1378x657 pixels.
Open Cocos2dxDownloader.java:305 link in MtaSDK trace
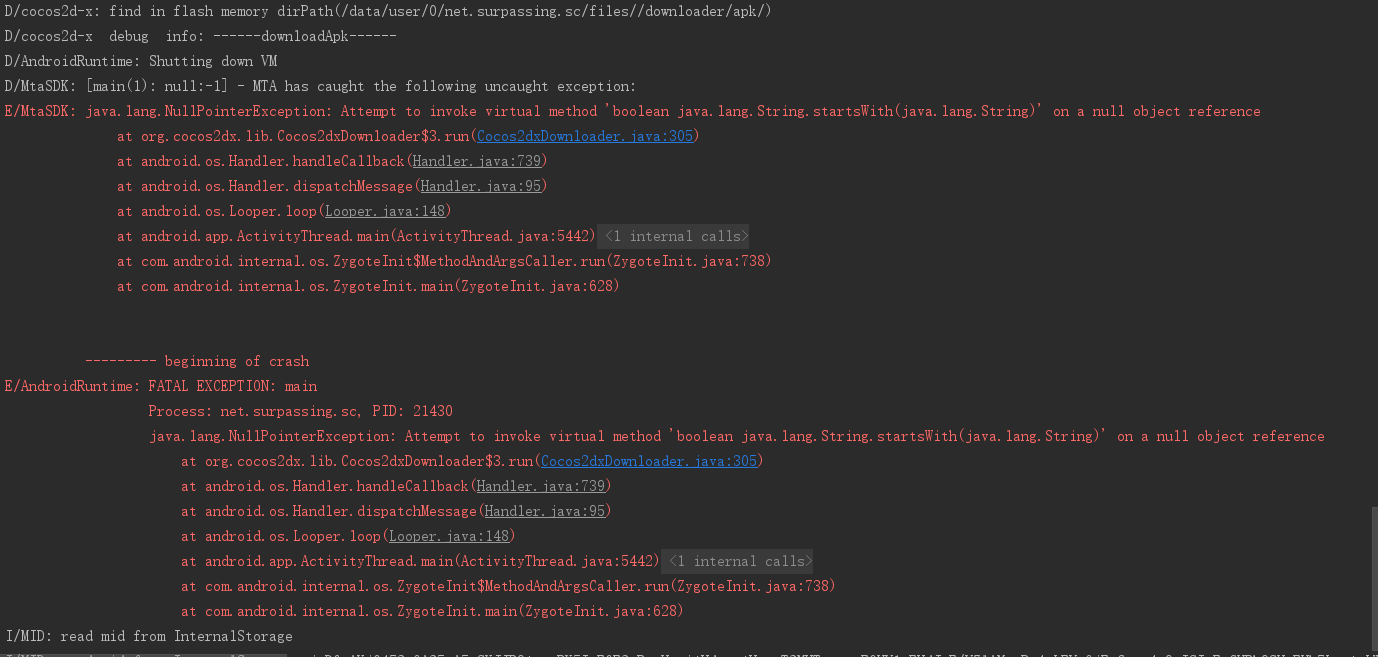(585, 136)
